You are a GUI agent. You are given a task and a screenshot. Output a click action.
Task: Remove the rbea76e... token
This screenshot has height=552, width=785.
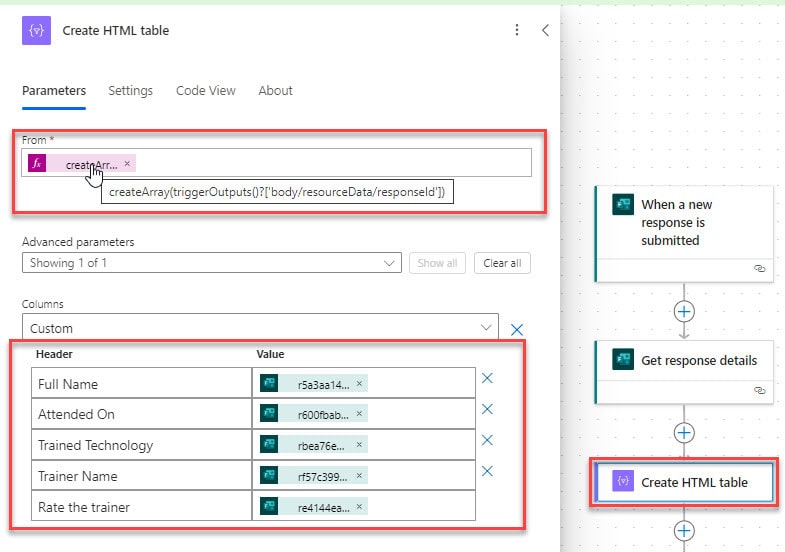(x=359, y=445)
